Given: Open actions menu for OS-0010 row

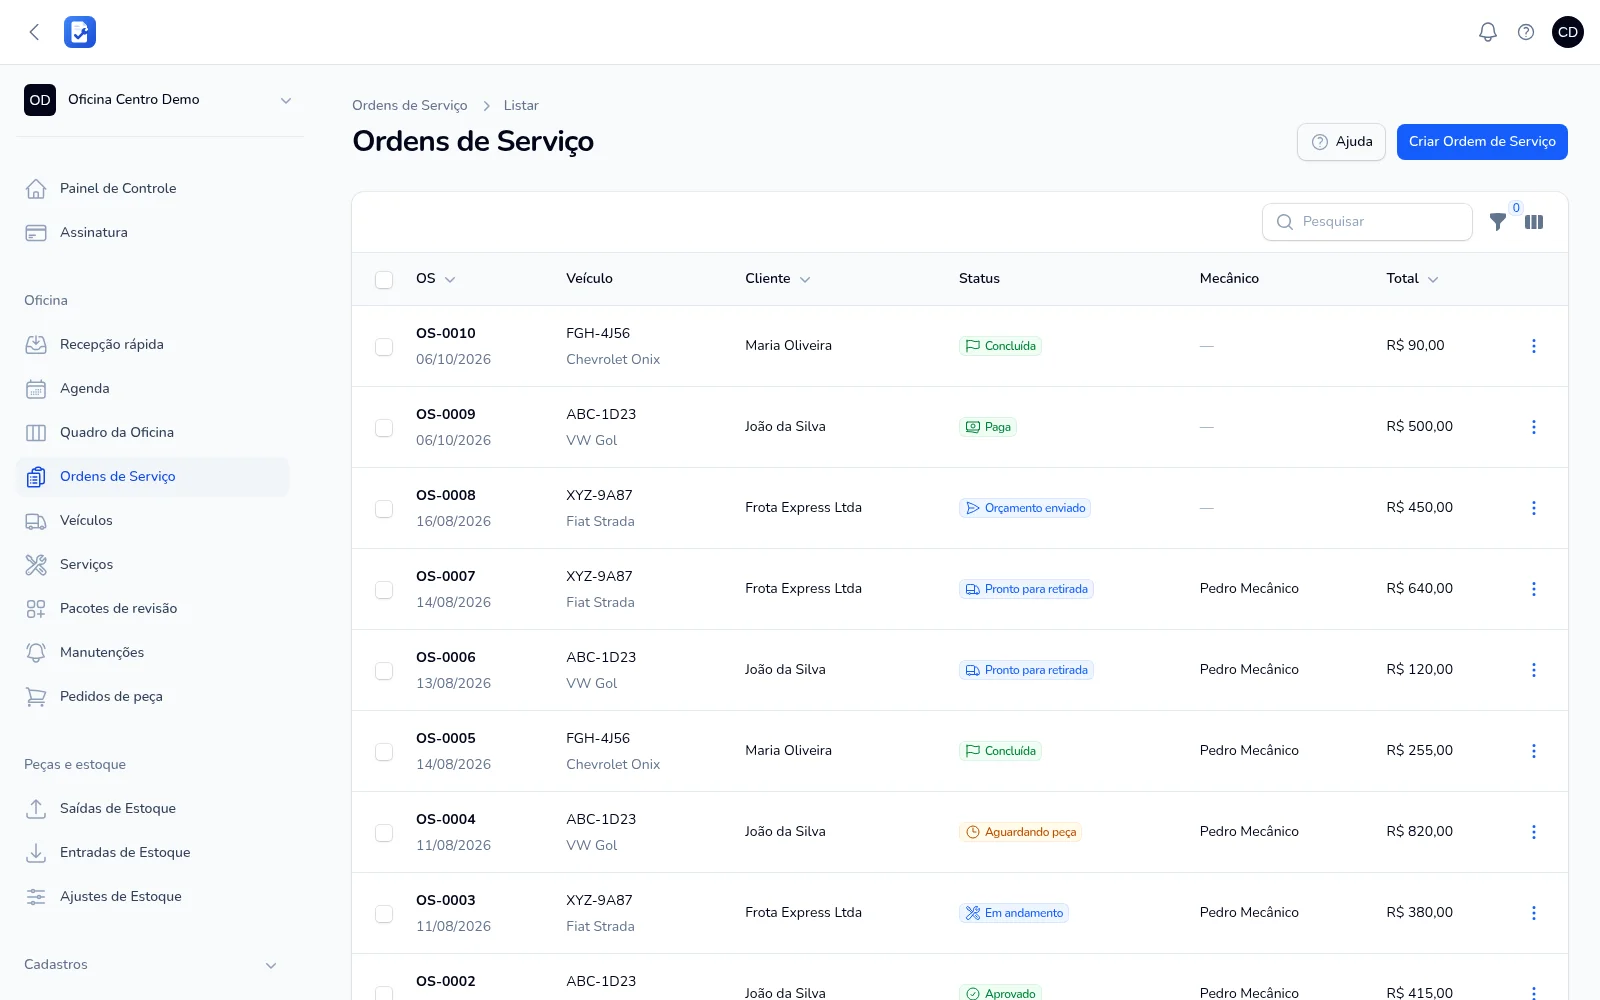Looking at the screenshot, I should (1534, 346).
